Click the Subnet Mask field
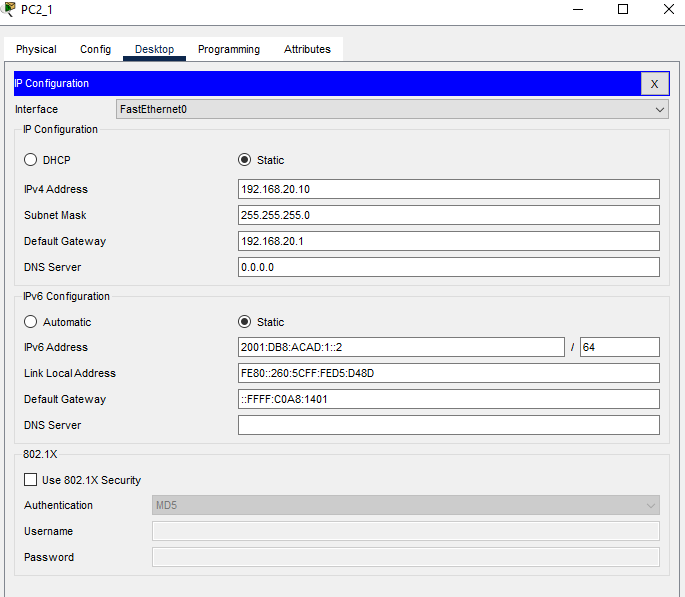The image size is (685, 597). (448, 215)
